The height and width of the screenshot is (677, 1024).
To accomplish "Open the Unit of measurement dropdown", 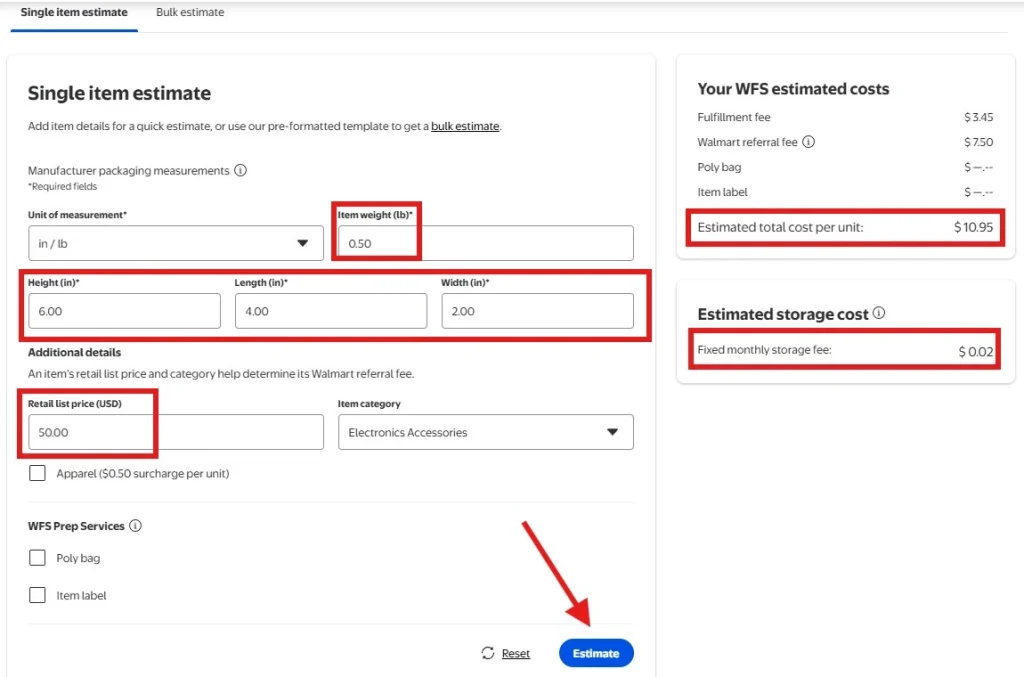I will coord(176,243).
